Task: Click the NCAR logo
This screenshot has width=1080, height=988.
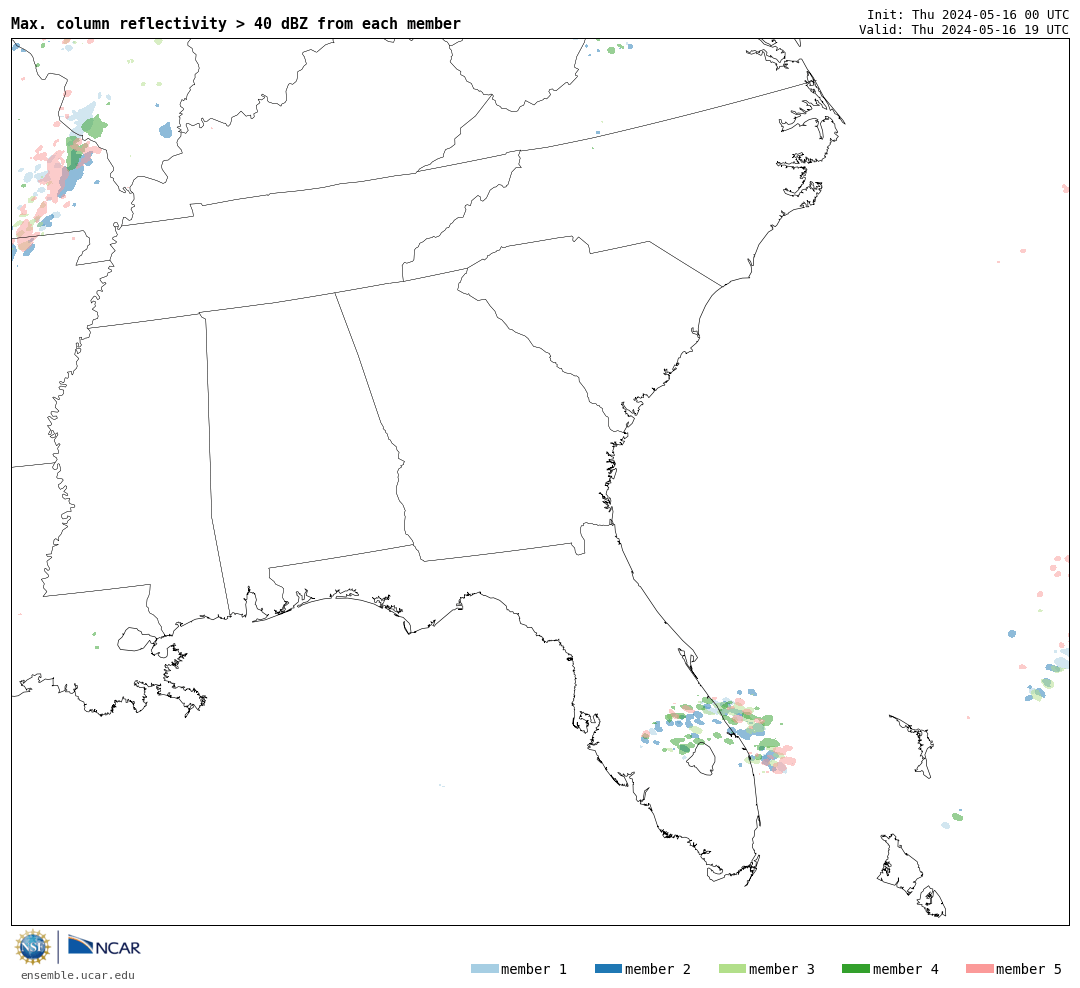Action: tap(104, 946)
